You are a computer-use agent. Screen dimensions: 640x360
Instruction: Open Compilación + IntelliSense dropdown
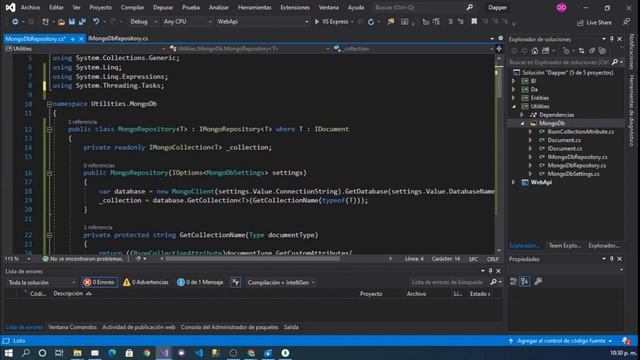click(280, 282)
